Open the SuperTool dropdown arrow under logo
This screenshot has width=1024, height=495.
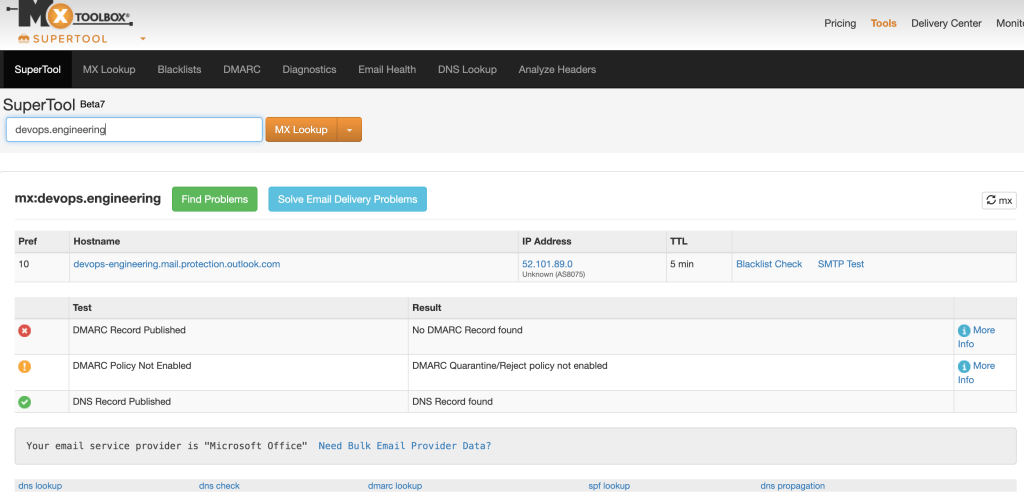[x=143, y=39]
